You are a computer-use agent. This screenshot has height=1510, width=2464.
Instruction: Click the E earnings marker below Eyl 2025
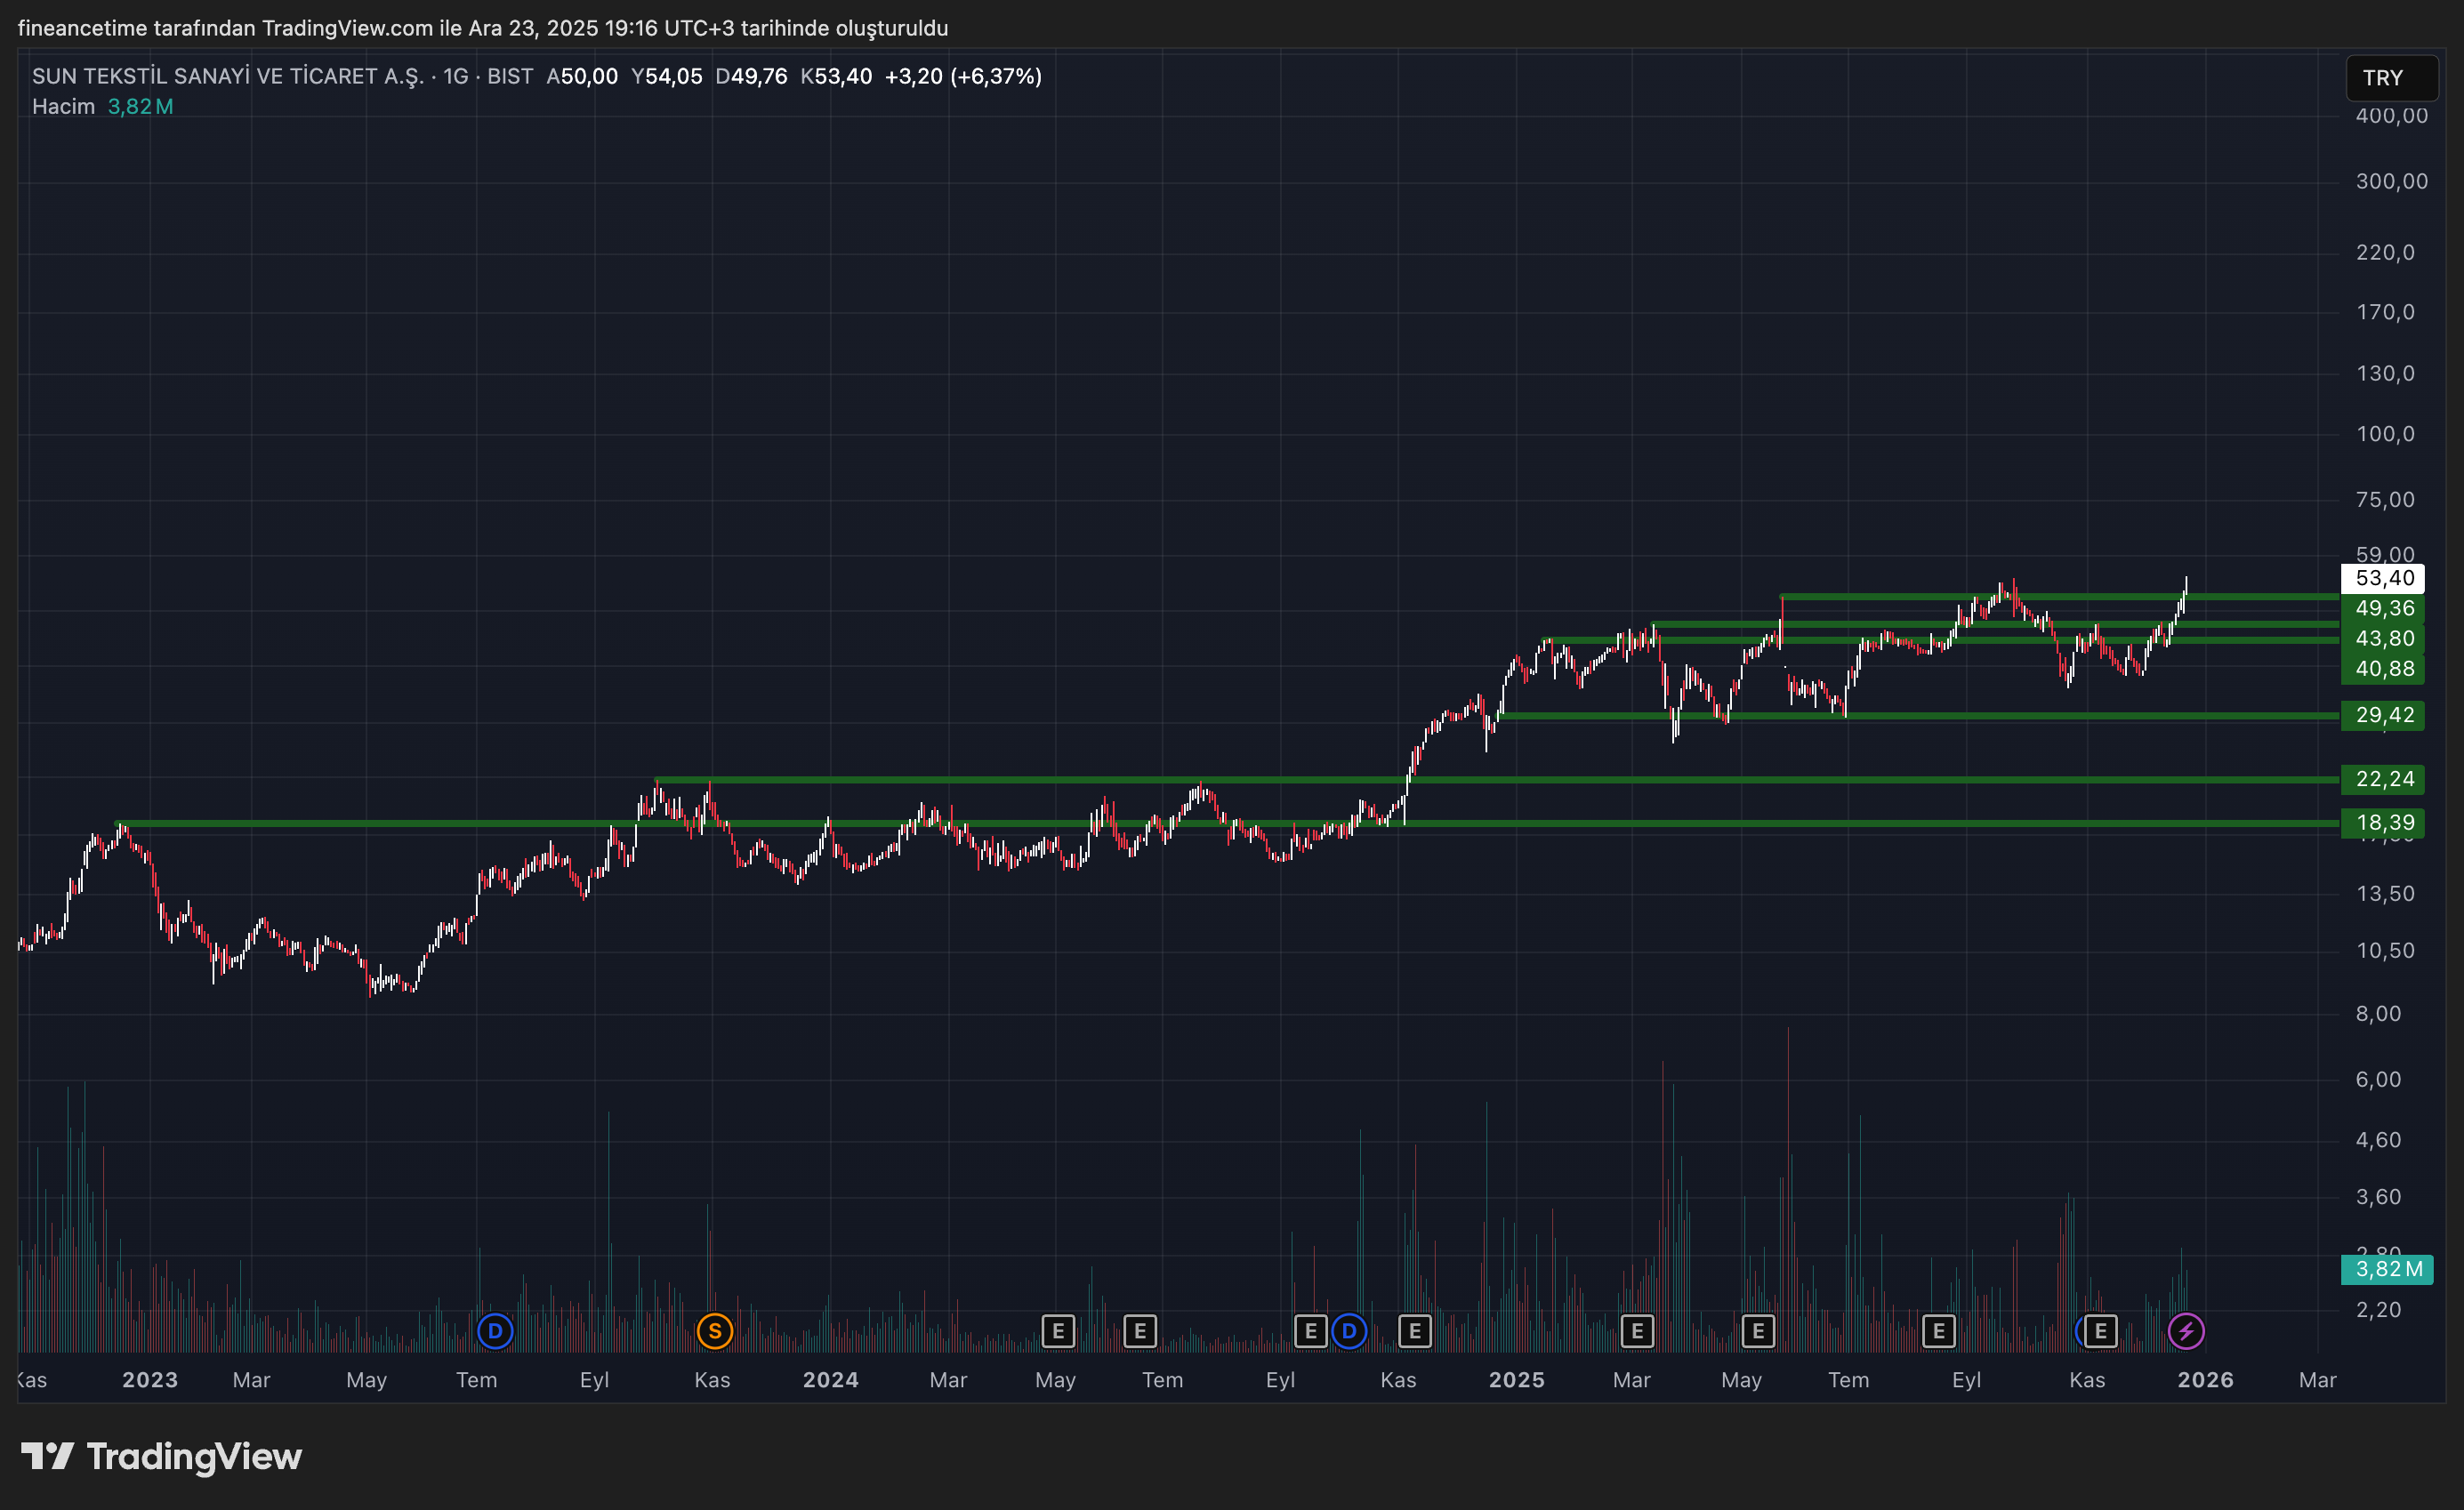tap(1938, 1331)
